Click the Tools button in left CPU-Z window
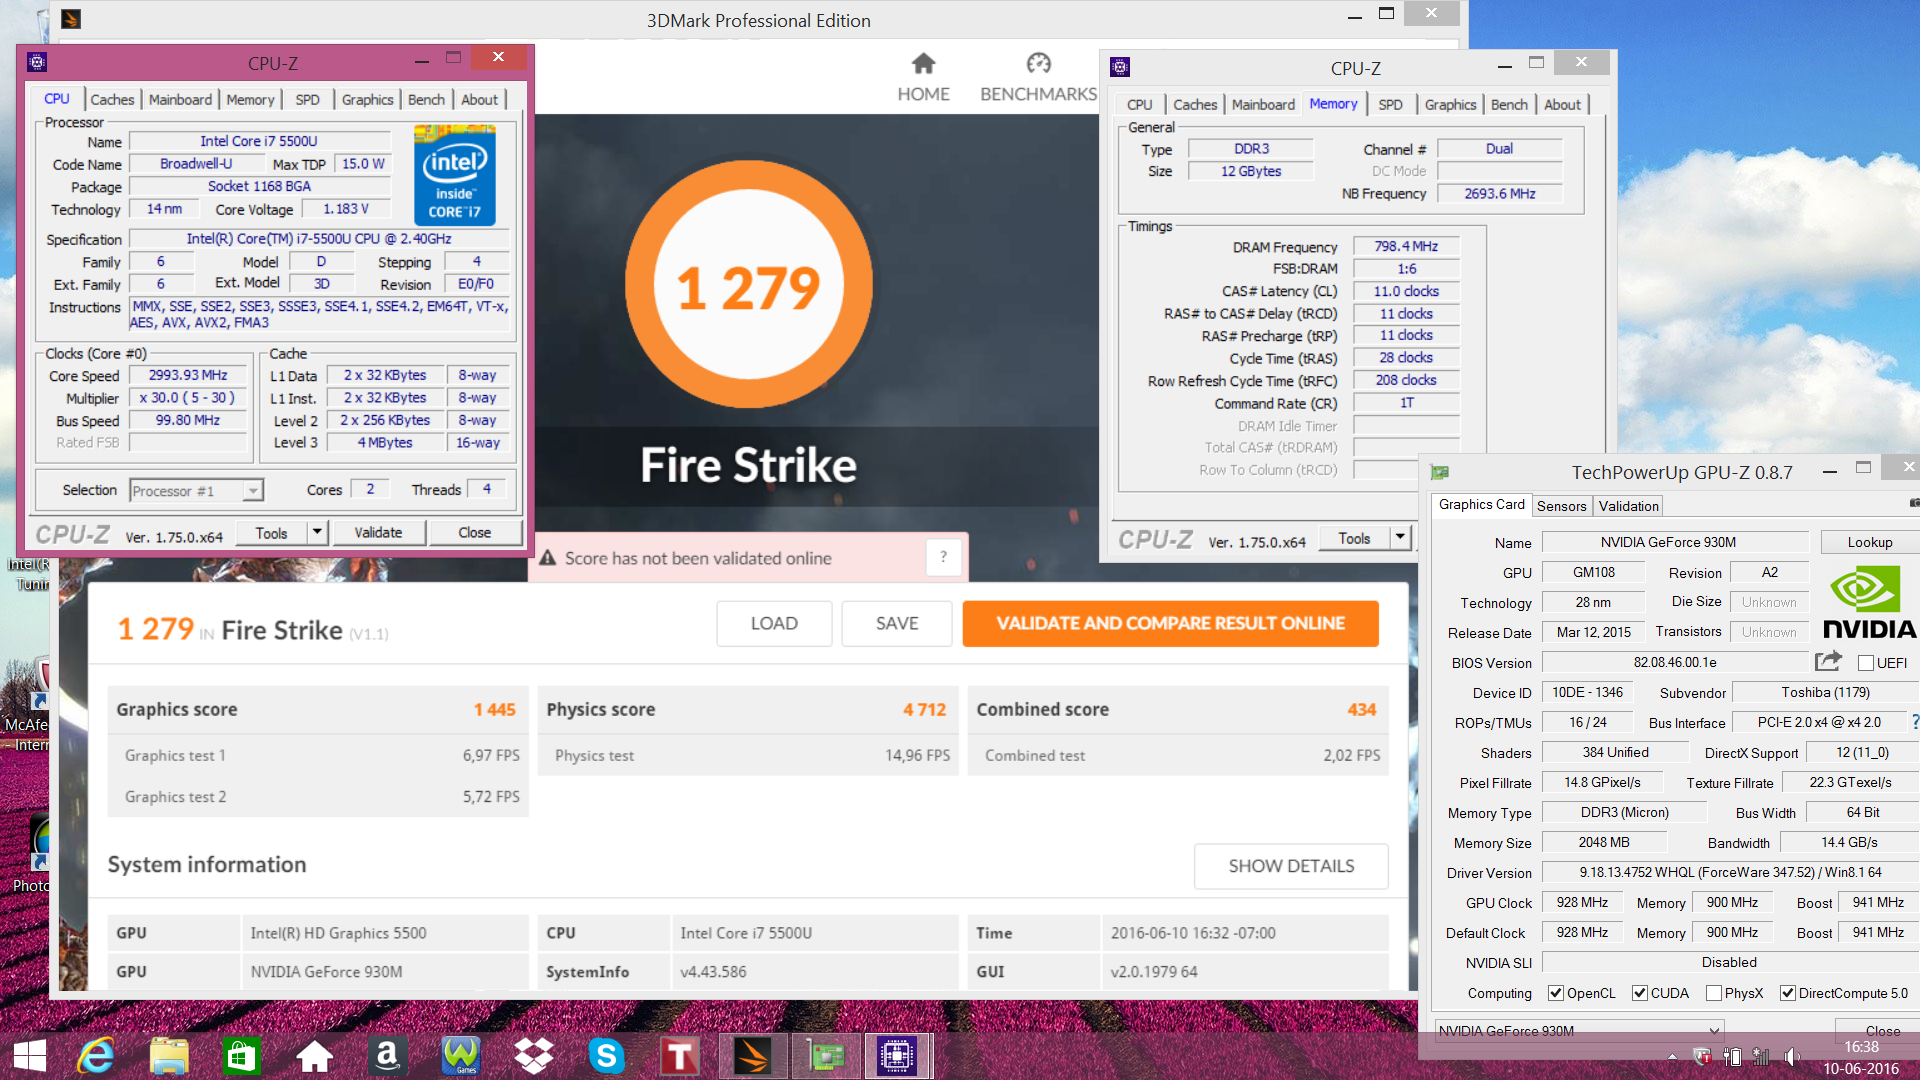1920x1080 pixels. click(271, 532)
